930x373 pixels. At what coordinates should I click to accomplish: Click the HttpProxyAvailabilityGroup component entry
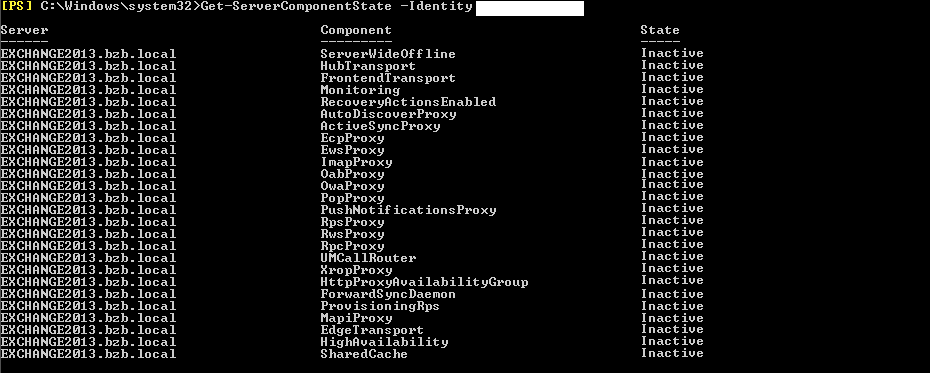pos(424,282)
